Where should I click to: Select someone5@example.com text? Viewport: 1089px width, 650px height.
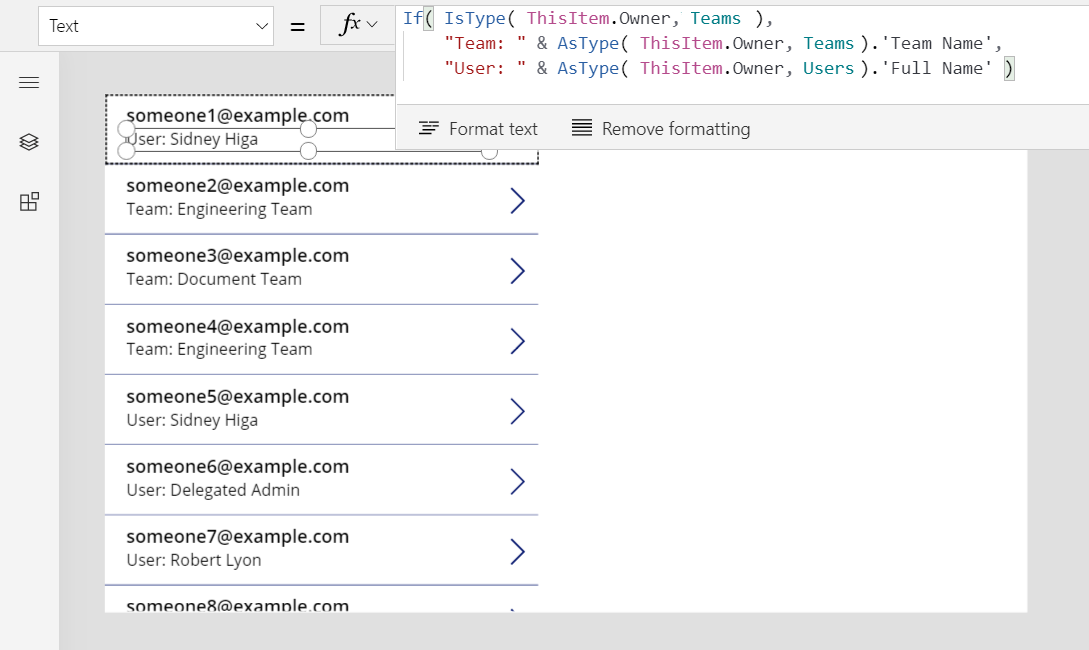coord(238,397)
